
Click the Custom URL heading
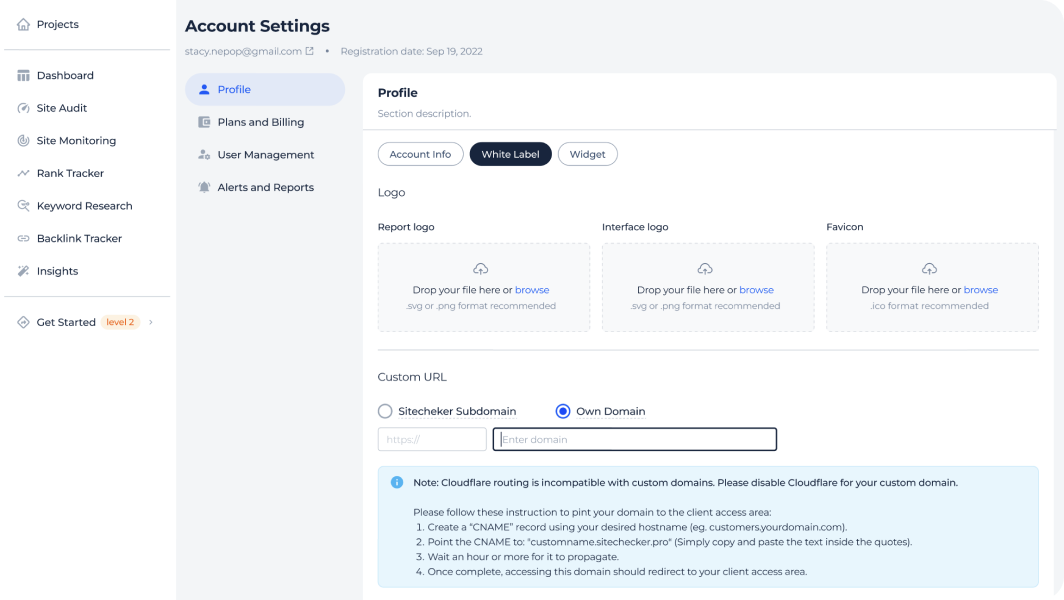coord(412,377)
